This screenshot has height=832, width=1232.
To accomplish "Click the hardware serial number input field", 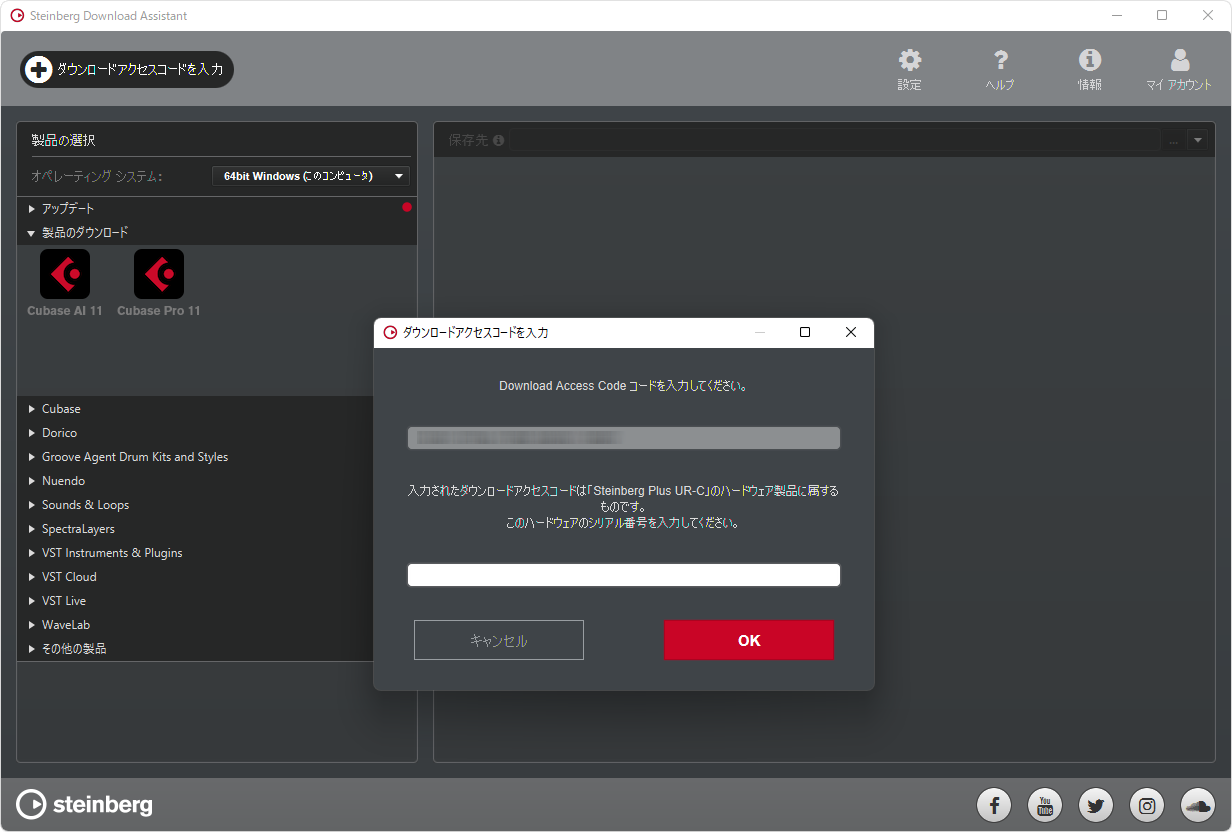I will pos(624,575).
